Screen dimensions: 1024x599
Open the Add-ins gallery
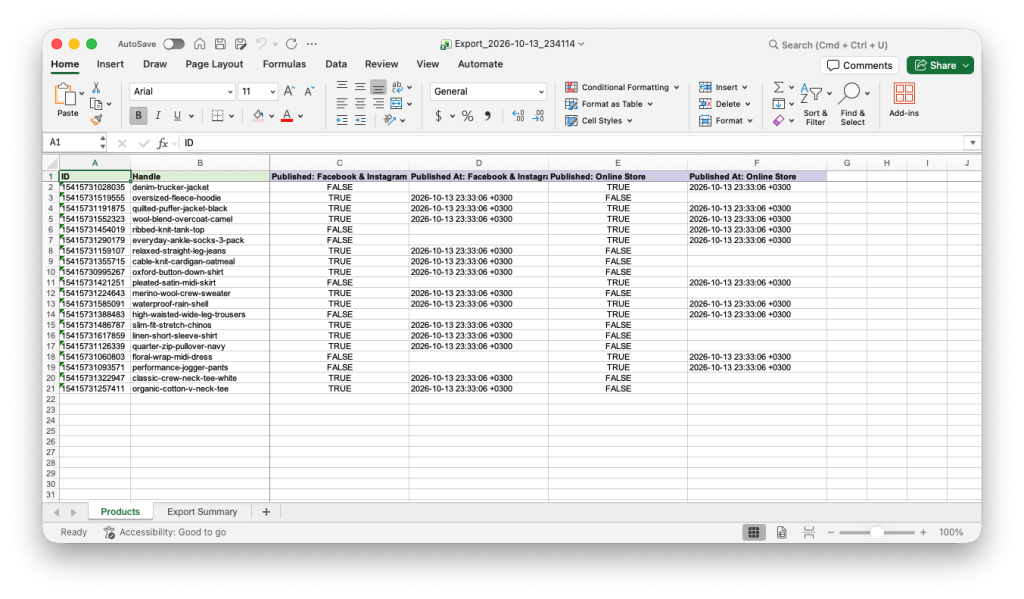tap(904, 99)
